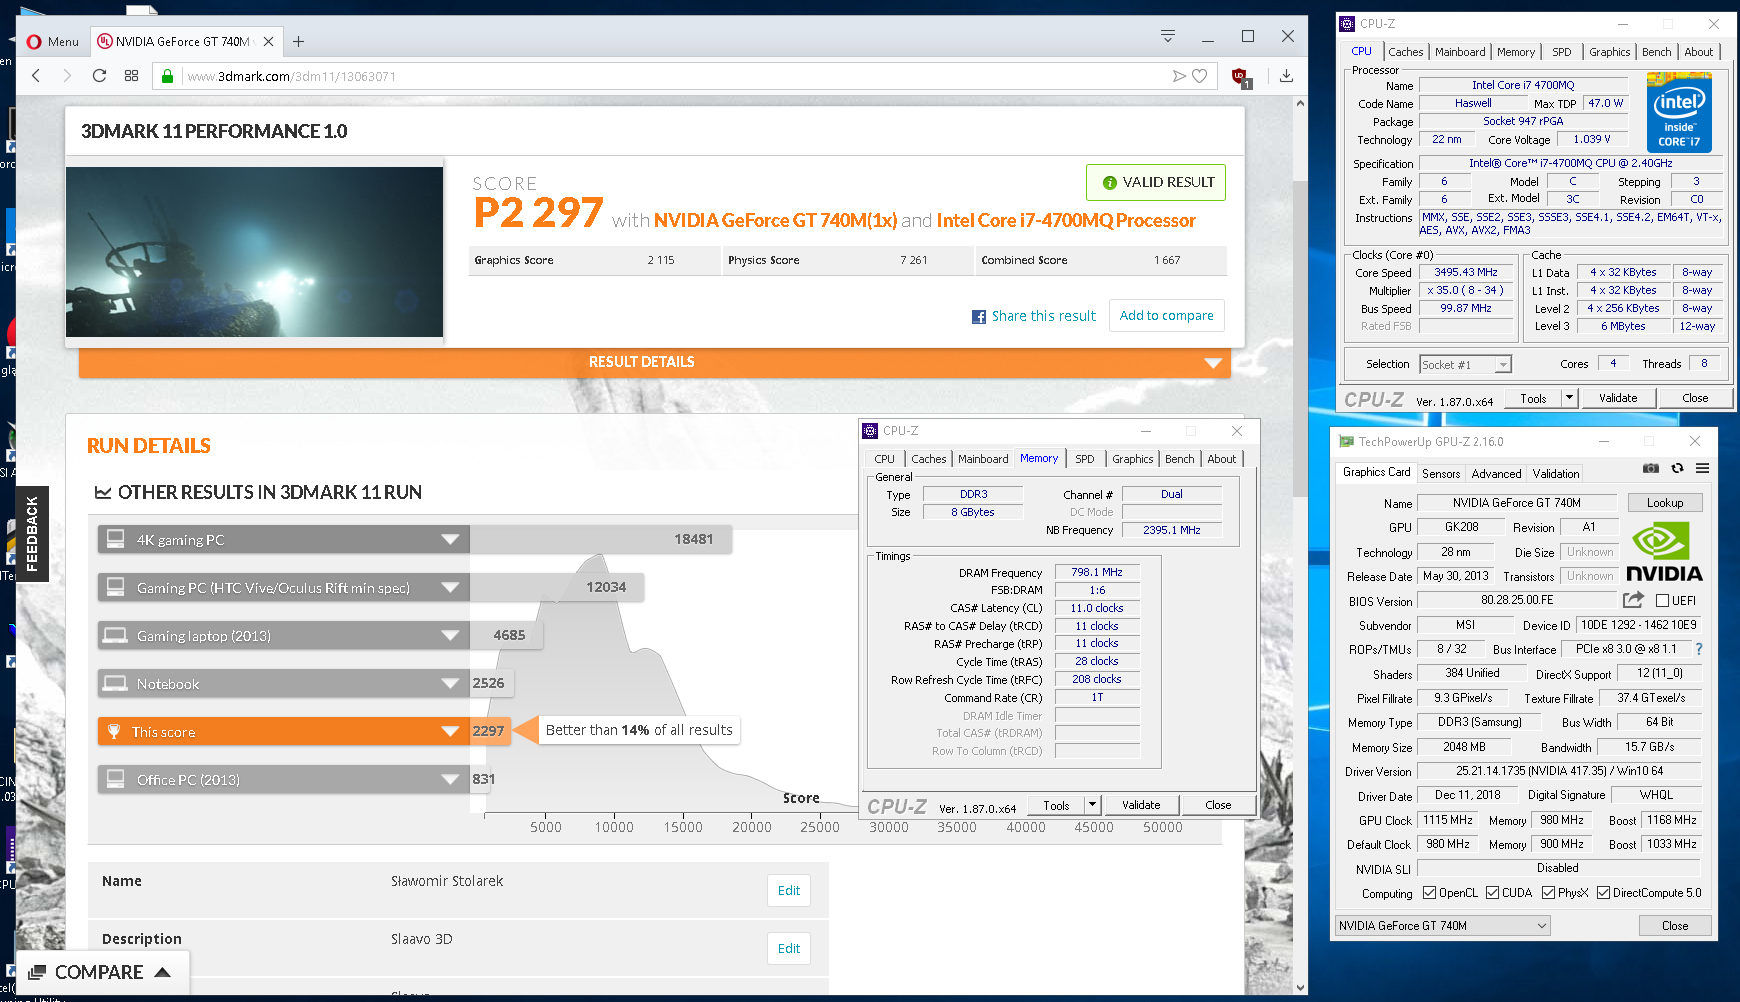
Task: Click the Bus Interface question mark
Action: [1699, 649]
